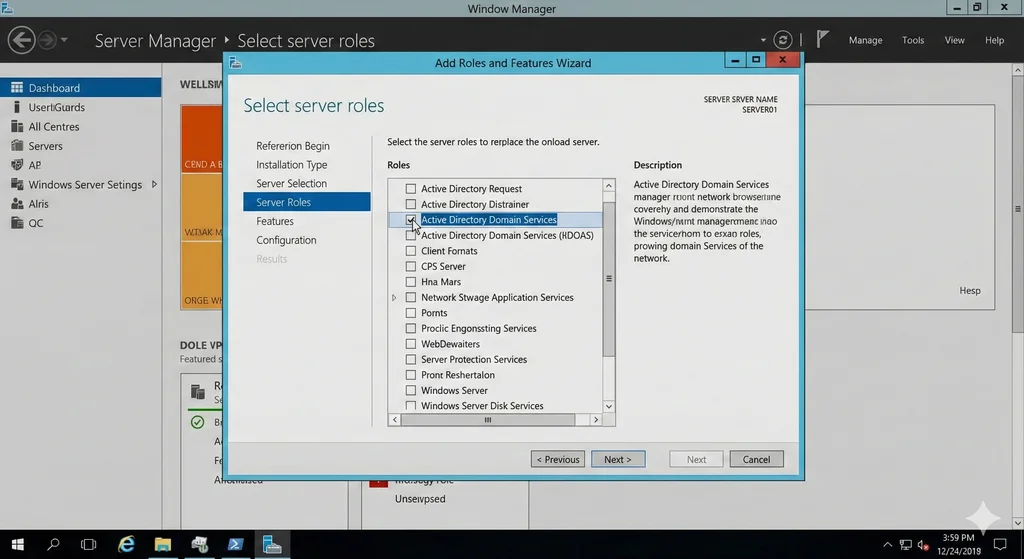Screen dimensions: 1024x559
Task: Click the roles list vertical scrollbar thumb
Action: [x=609, y=279]
